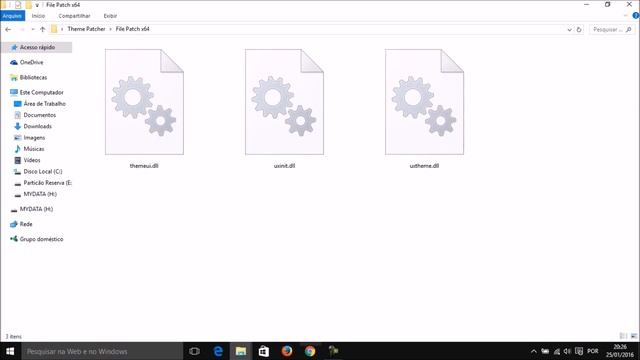Launch Firefox from taskbar

coord(287,351)
